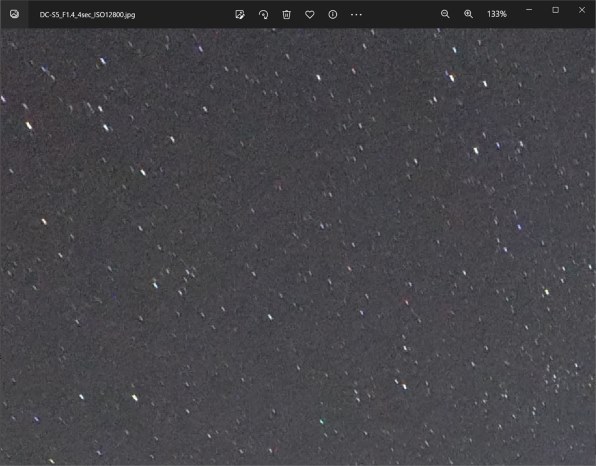This screenshot has height=466, width=596.
Task: Minimize the Photos window
Action: [x=529, y=10]
